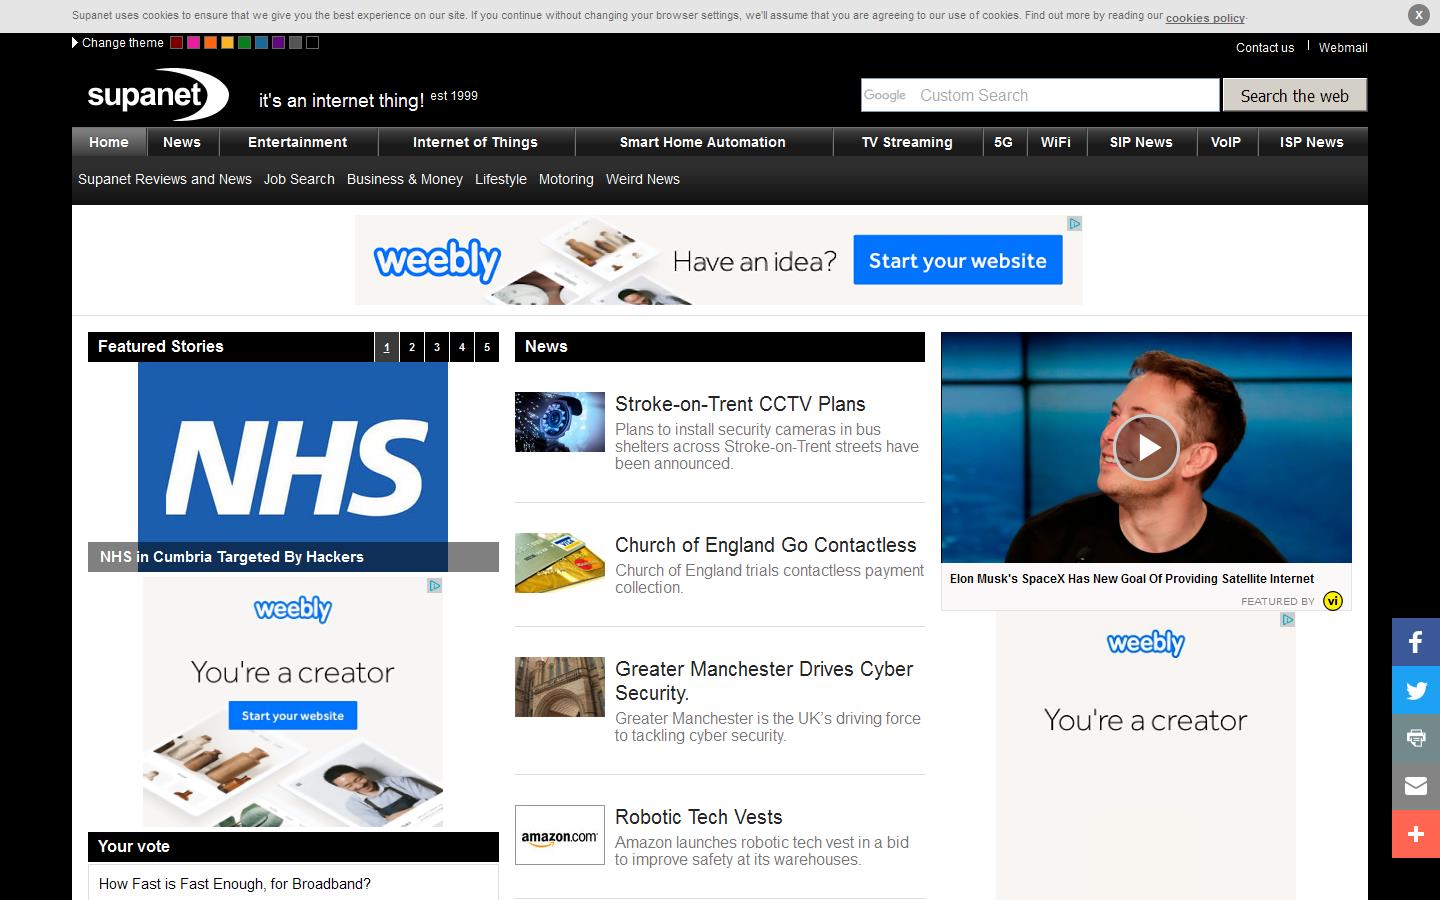Viewport: 1440px width, 900px height.
Task: Open the credit cards article thumbnail
Action: pos(560,563)
